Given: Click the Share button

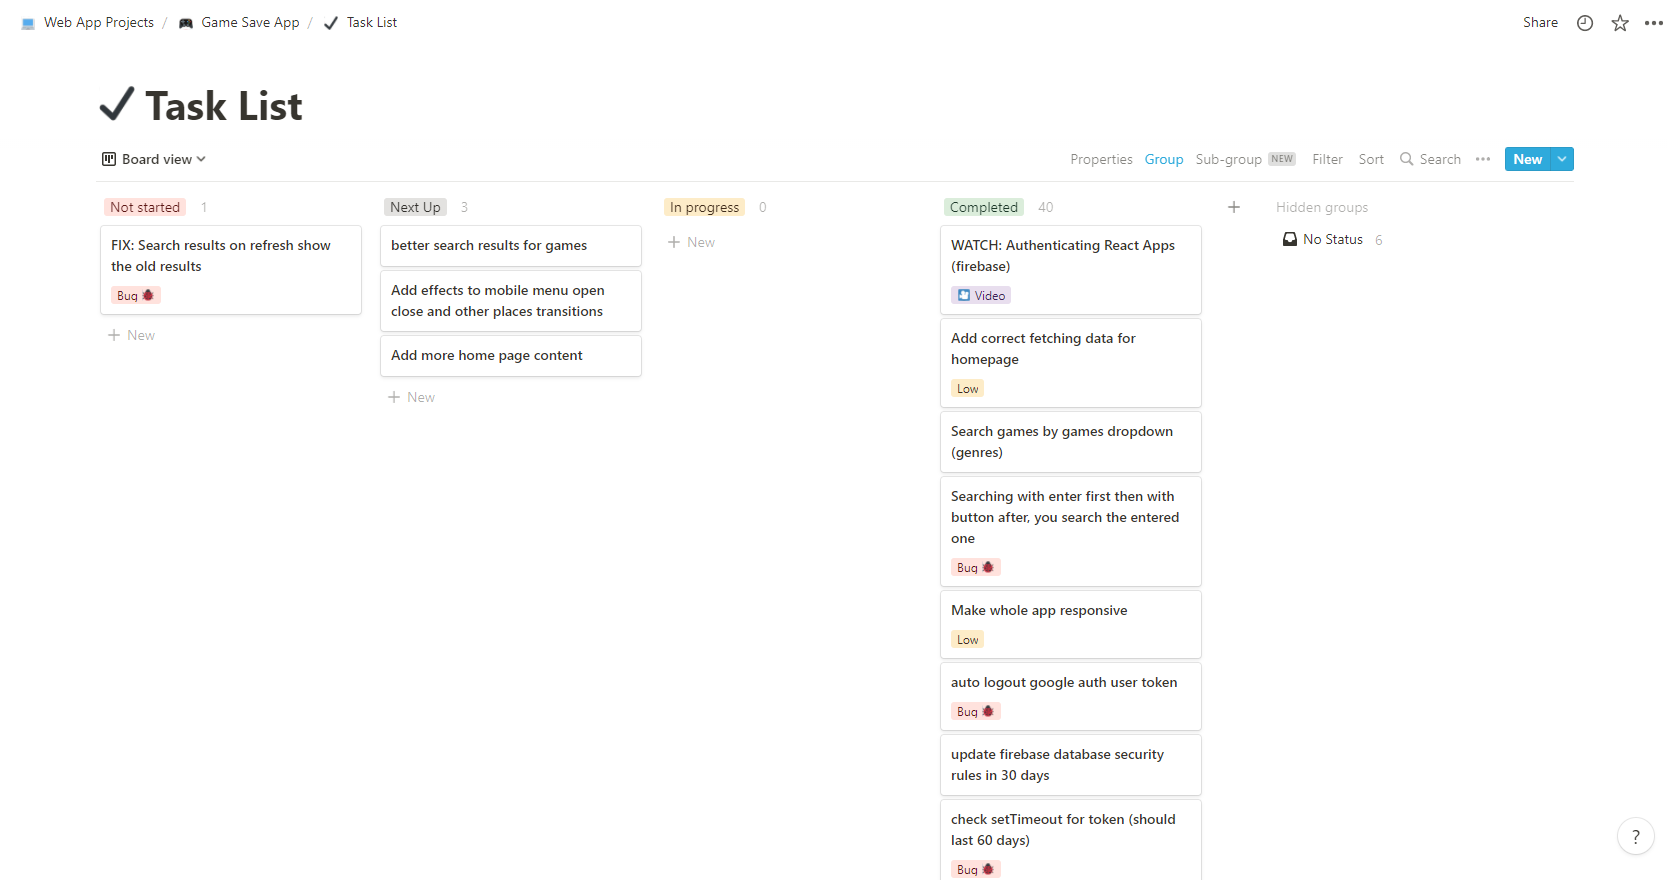Looking at the screenshot, I should (x=1540, y=22).
